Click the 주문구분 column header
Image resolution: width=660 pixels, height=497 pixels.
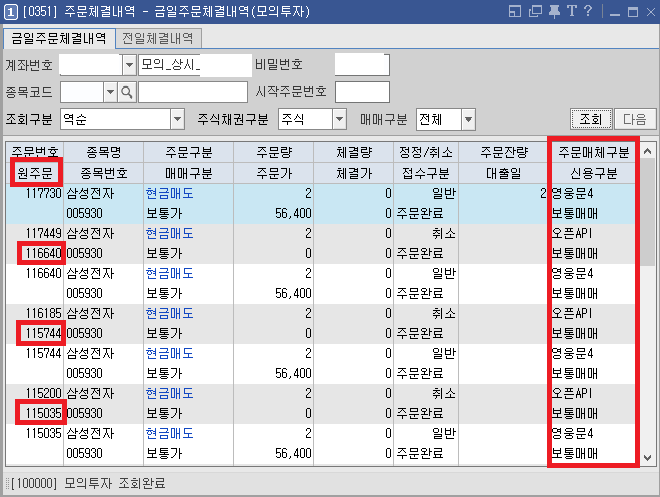pyautogui.click(x=189, y=152)
